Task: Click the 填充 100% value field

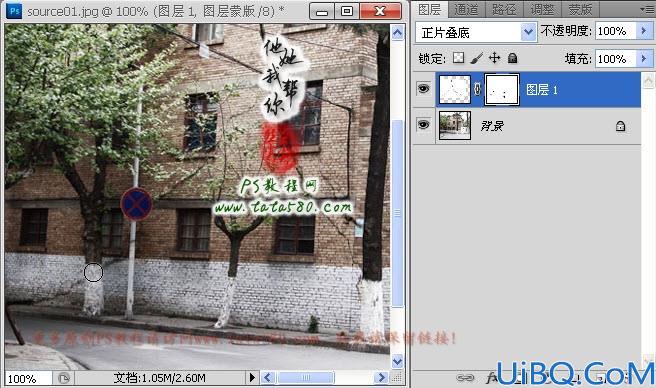Action: click(x=616, y=58)
